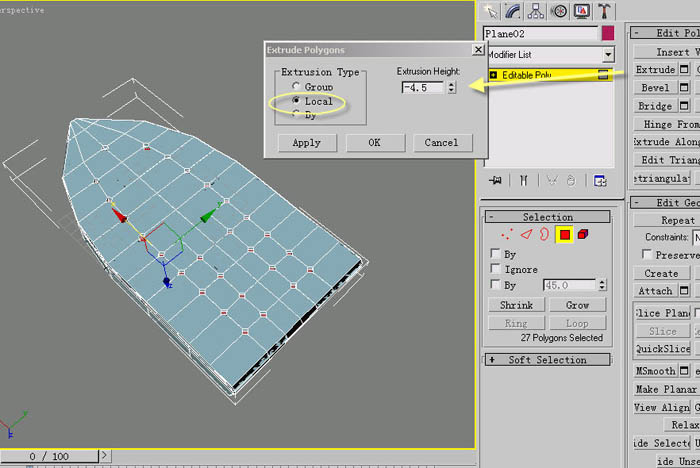Open the Create command panel tab
Screen dimensions: 700x468
tap(492, 11)
